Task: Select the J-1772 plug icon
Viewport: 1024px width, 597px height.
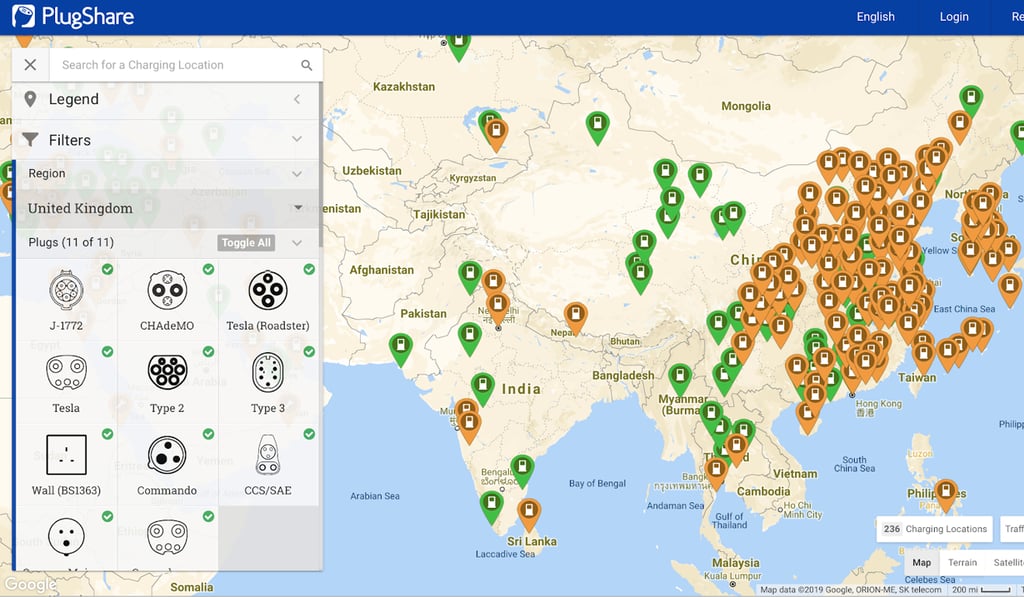Action: coord(66,290)
